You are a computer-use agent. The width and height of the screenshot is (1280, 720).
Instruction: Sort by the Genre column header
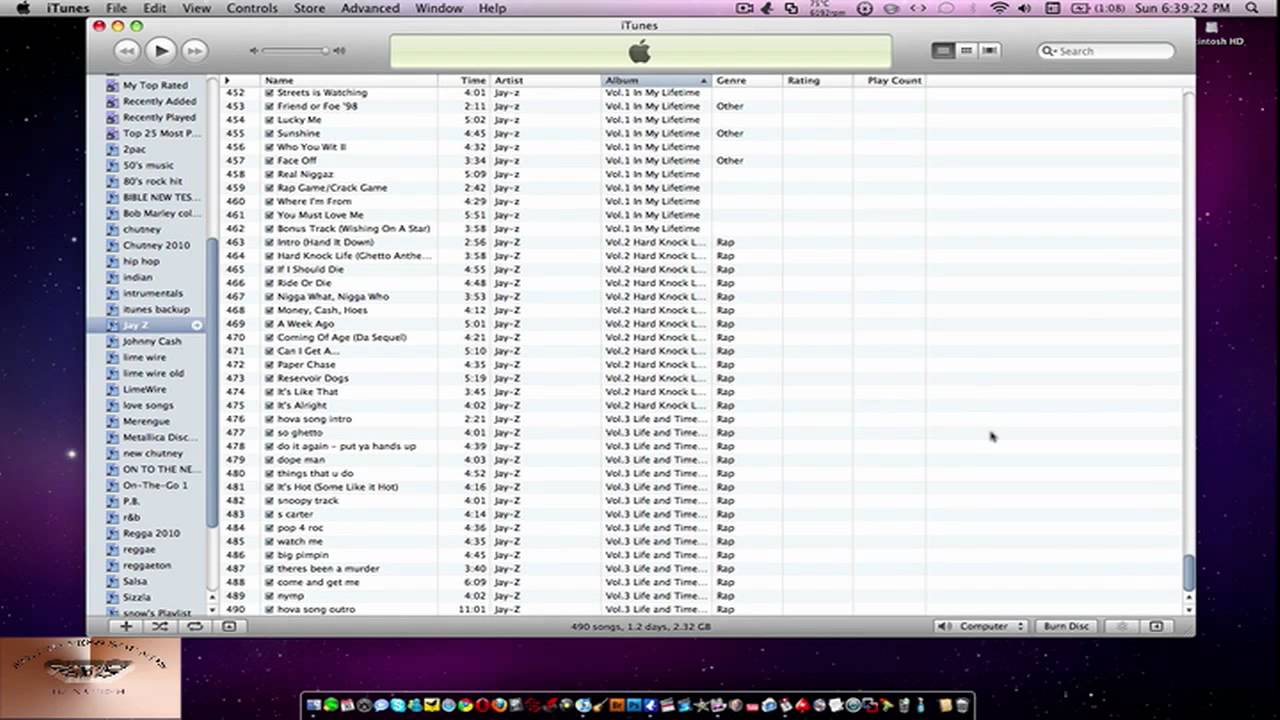coord(747,80)
